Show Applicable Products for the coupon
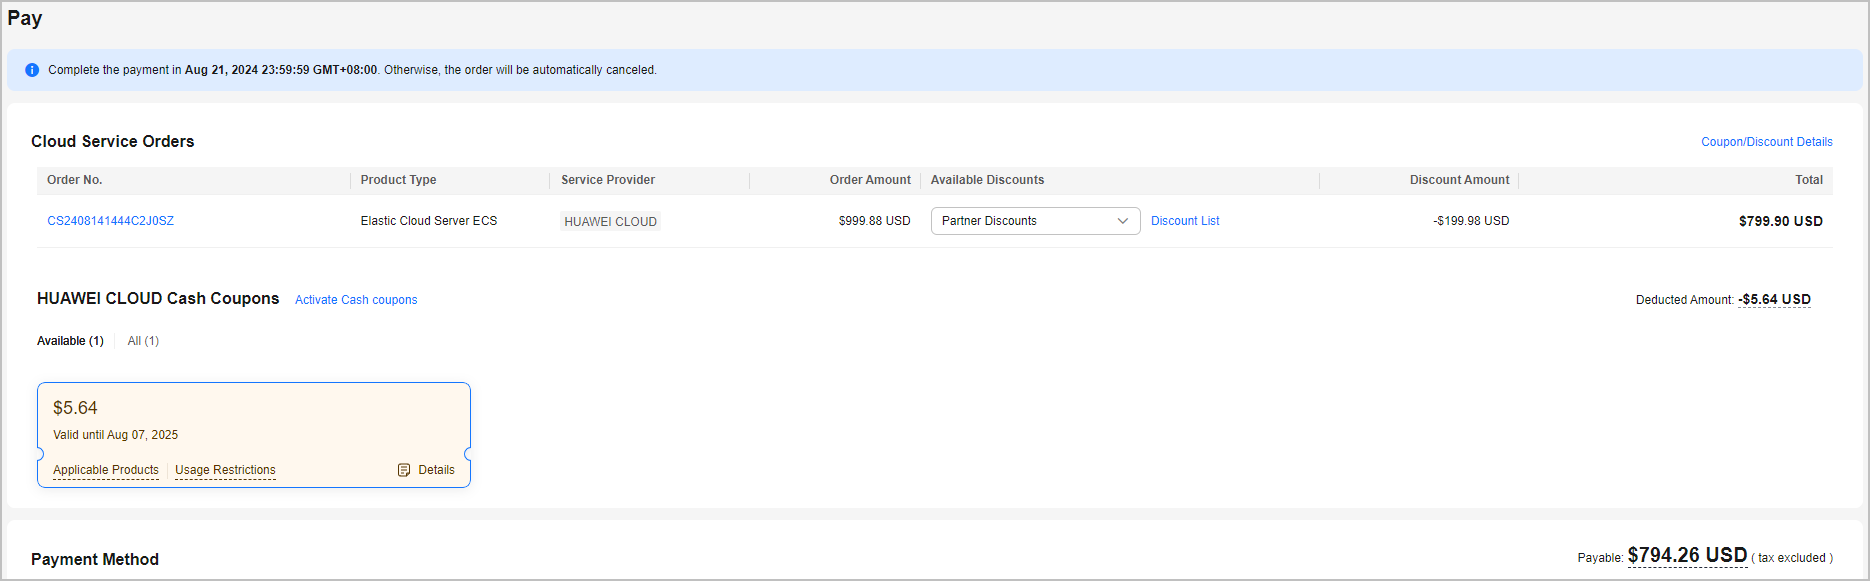 (x=105, y=470)
